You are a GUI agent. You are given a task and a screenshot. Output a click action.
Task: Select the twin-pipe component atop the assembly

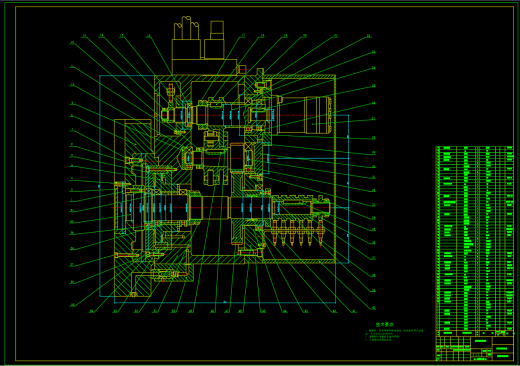[187, 38]
